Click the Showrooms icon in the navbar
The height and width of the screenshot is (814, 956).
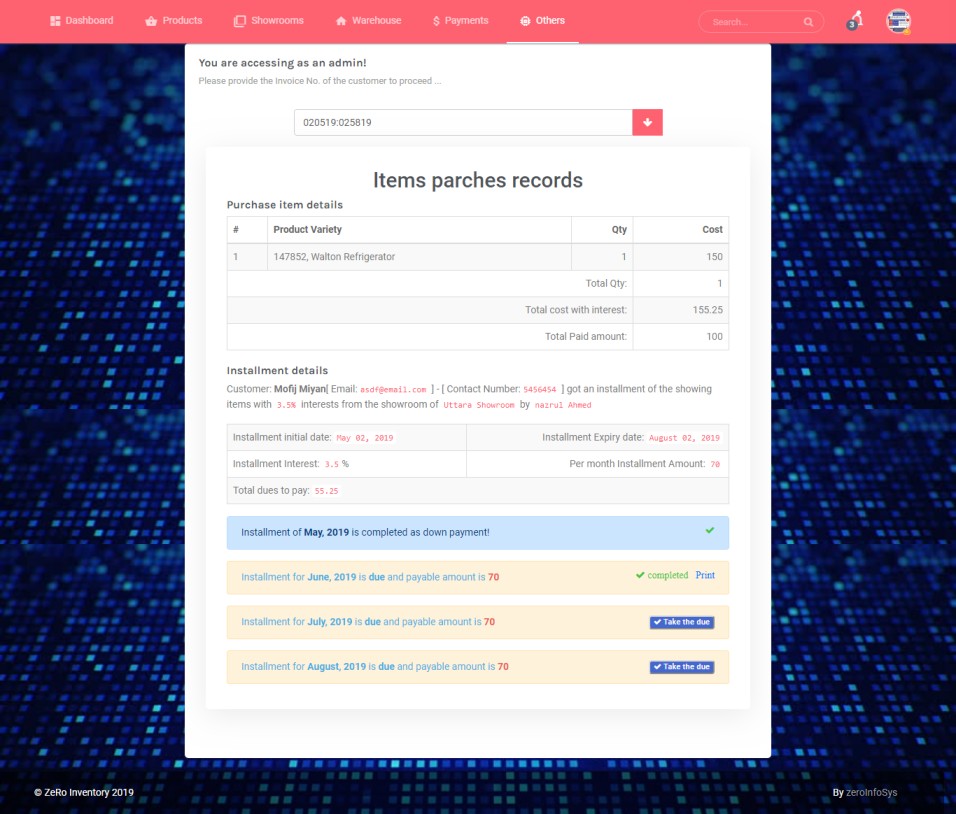pos(239,21)
